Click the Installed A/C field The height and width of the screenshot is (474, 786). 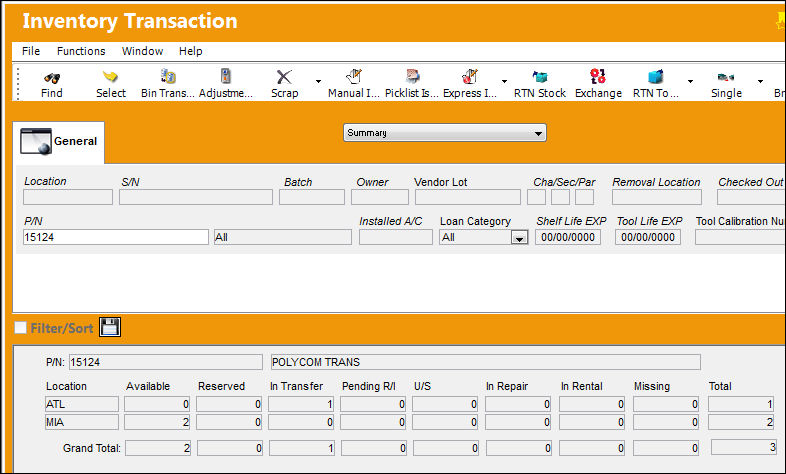click(396, 237)
